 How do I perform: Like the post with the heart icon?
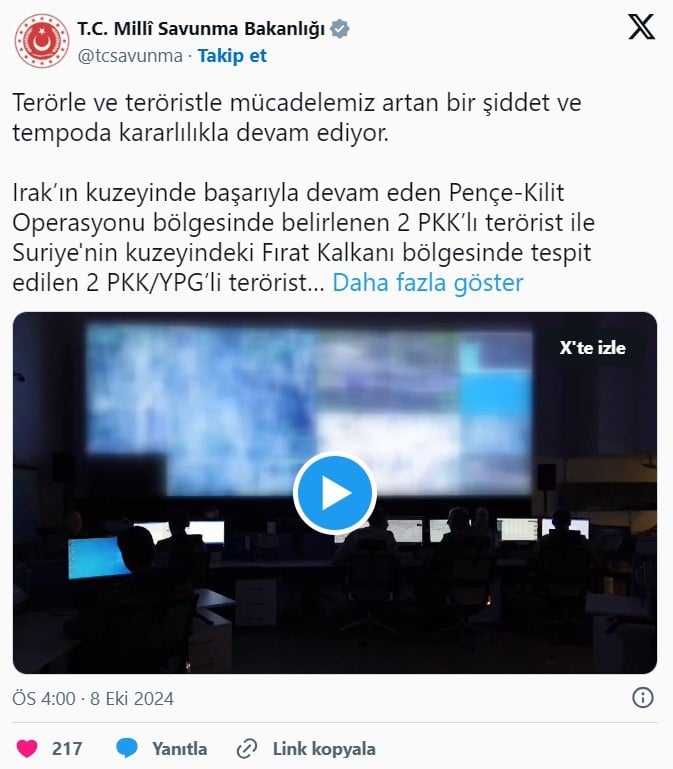click(27, 748)
